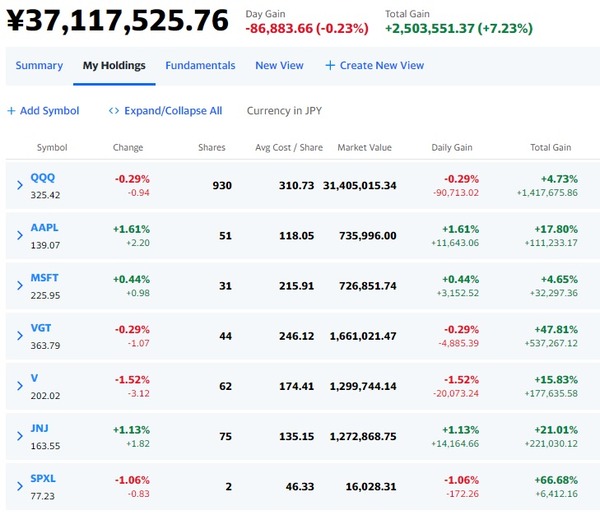Click AAPL change +1.61%
The height and width of the screenshot is (515, 600).
click(131, 229)
